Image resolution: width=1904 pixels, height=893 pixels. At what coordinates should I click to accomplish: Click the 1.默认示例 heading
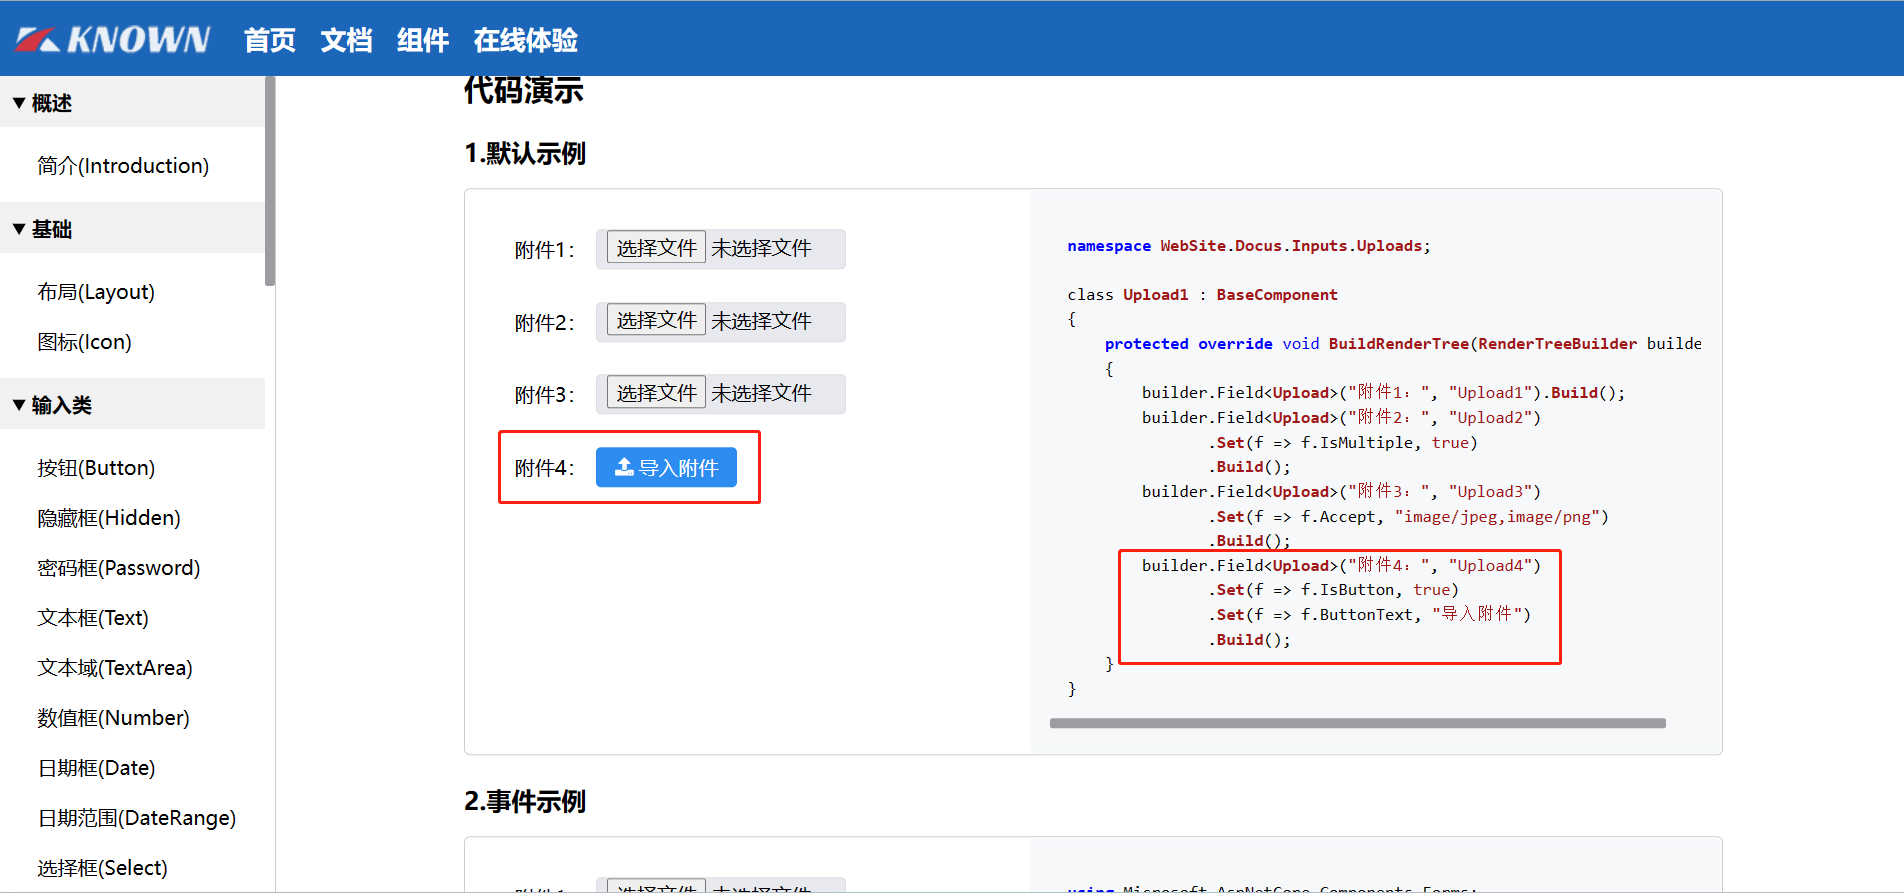(525, 153)
